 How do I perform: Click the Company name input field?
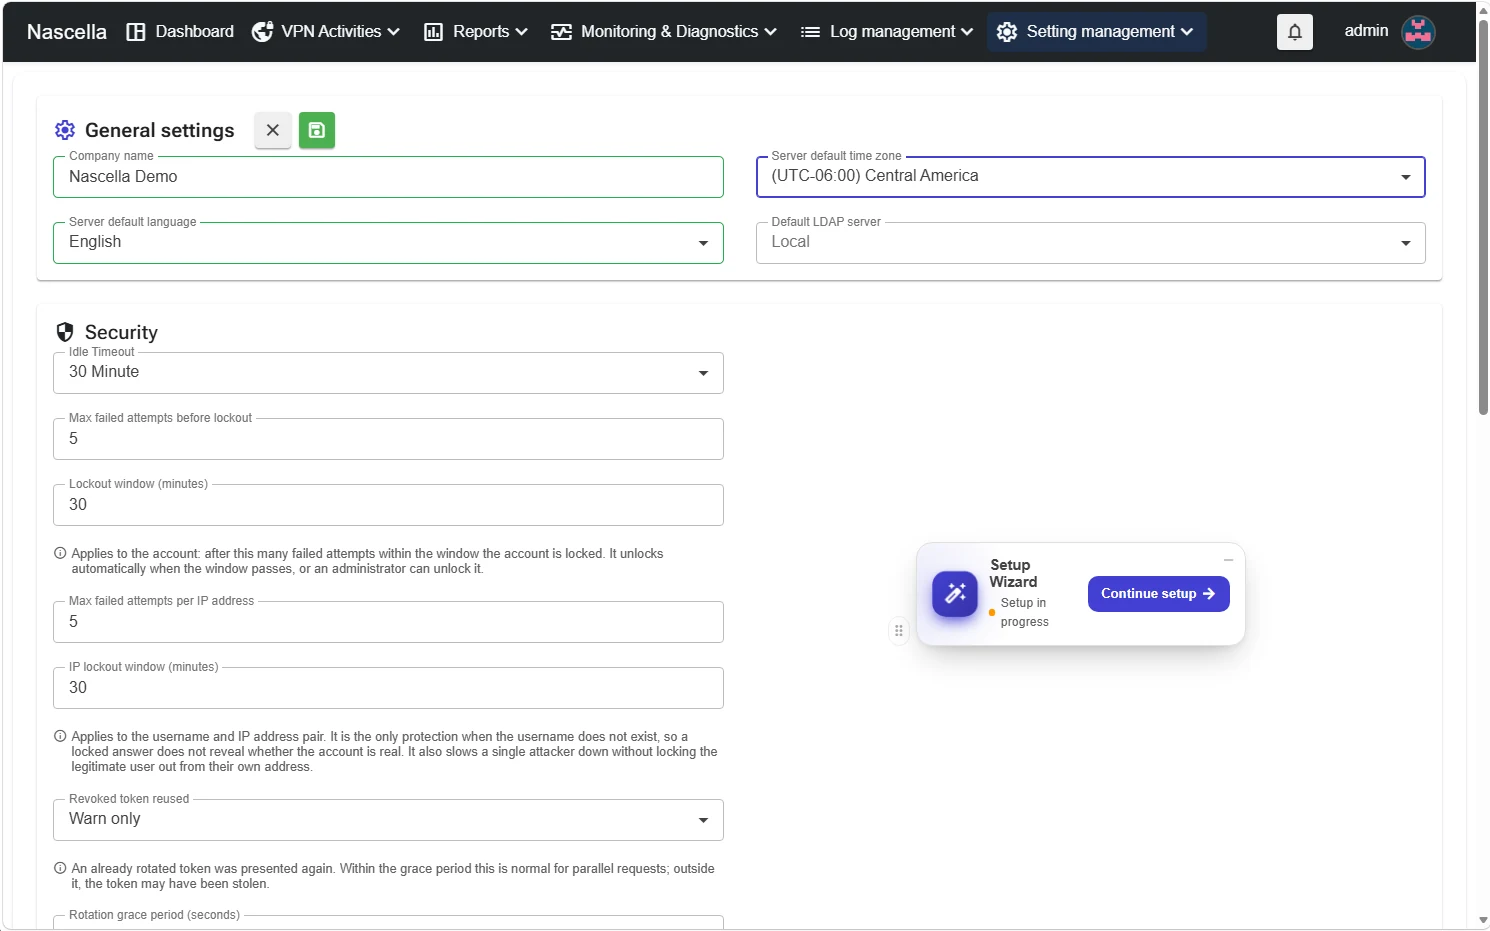tap(388, 177)
